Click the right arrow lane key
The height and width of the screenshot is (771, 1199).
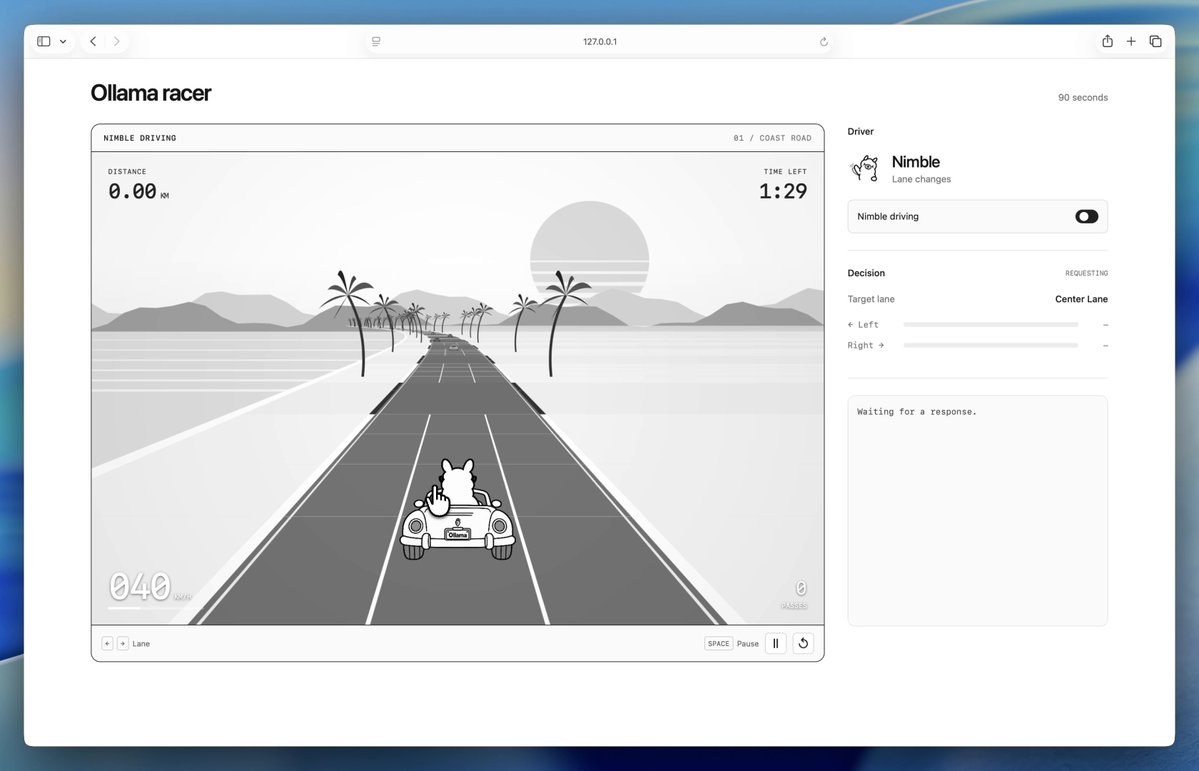pos(122,643)
